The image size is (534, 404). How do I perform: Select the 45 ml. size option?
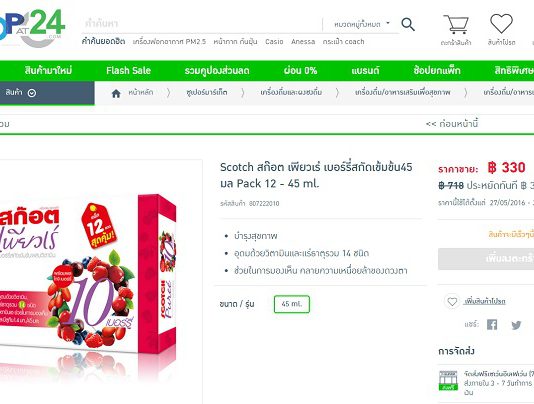pos(292,304)
